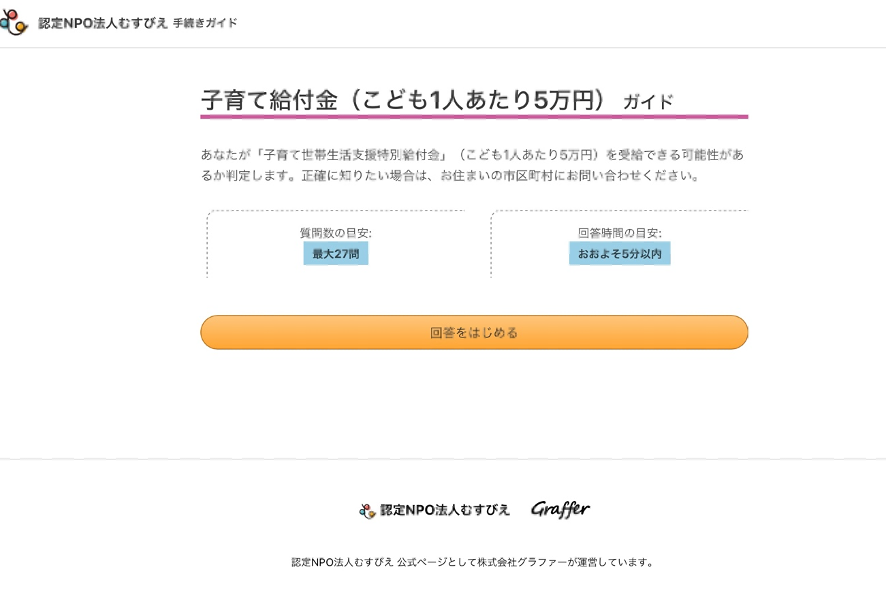Click the header text 認定NPO法人むすびえ

click(x=103, y=23)
